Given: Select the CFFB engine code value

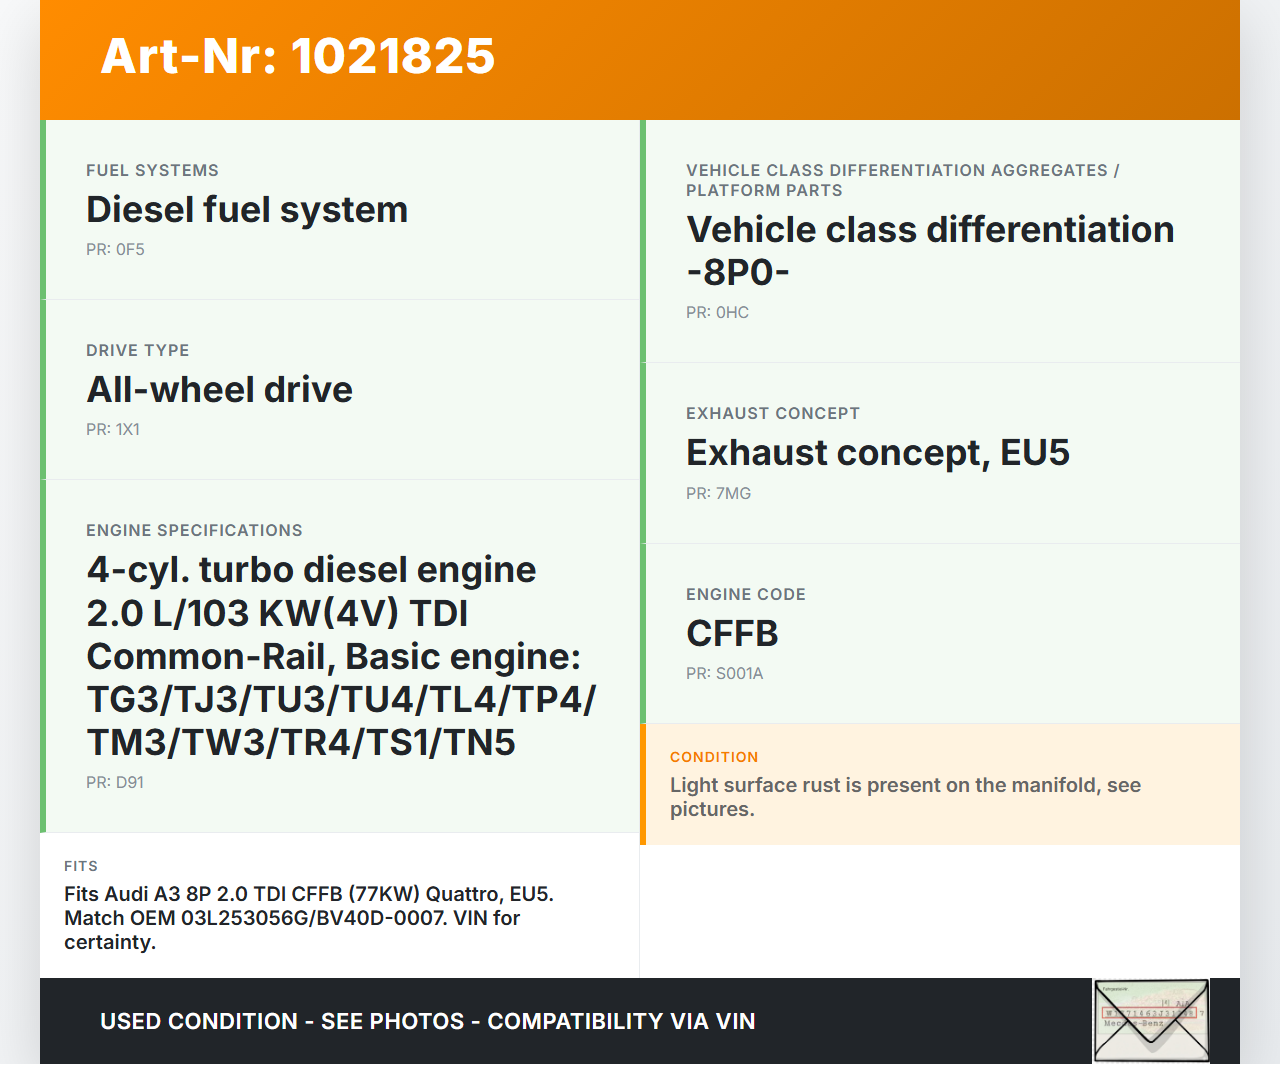Looking at the screenshot, I should [732, 634].
